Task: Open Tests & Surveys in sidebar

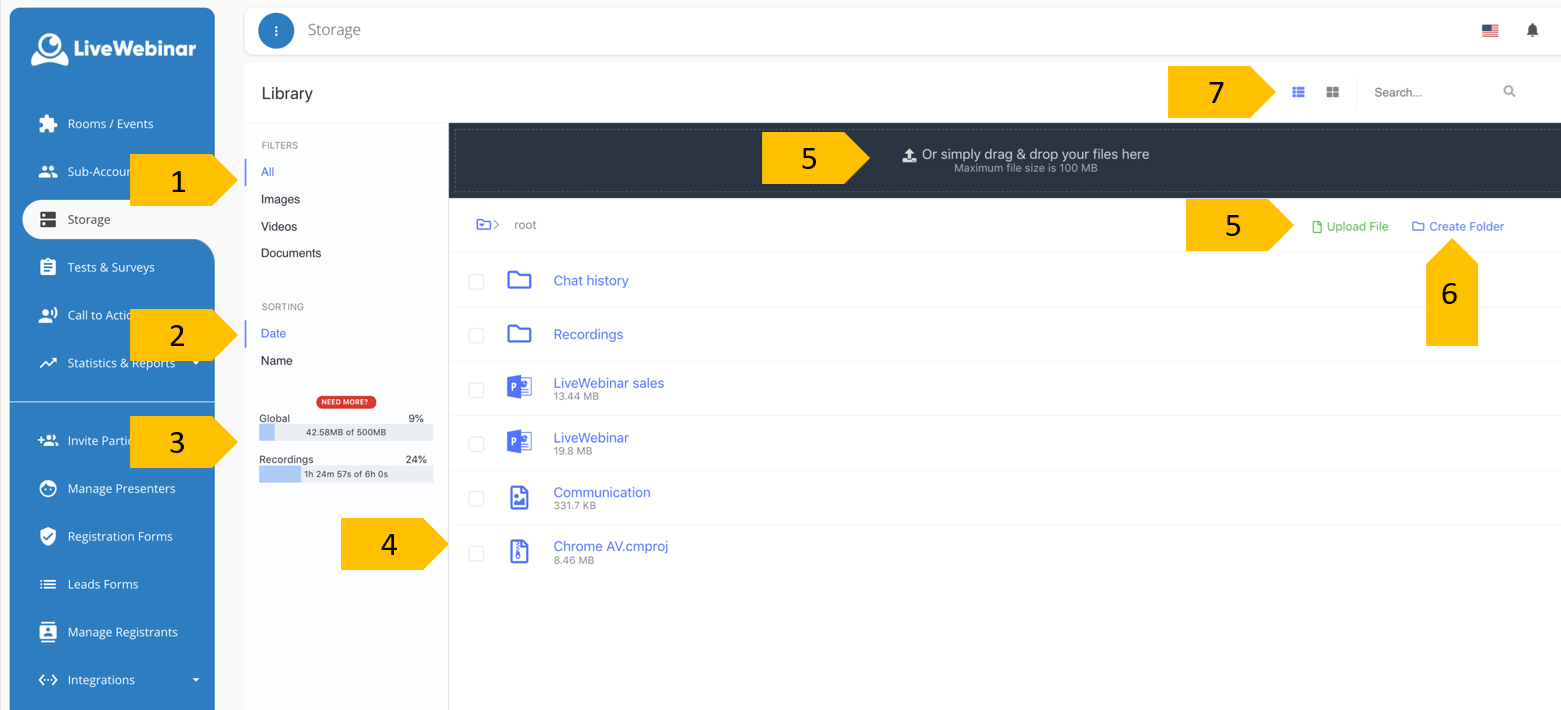Action: (x=110, y=267)
